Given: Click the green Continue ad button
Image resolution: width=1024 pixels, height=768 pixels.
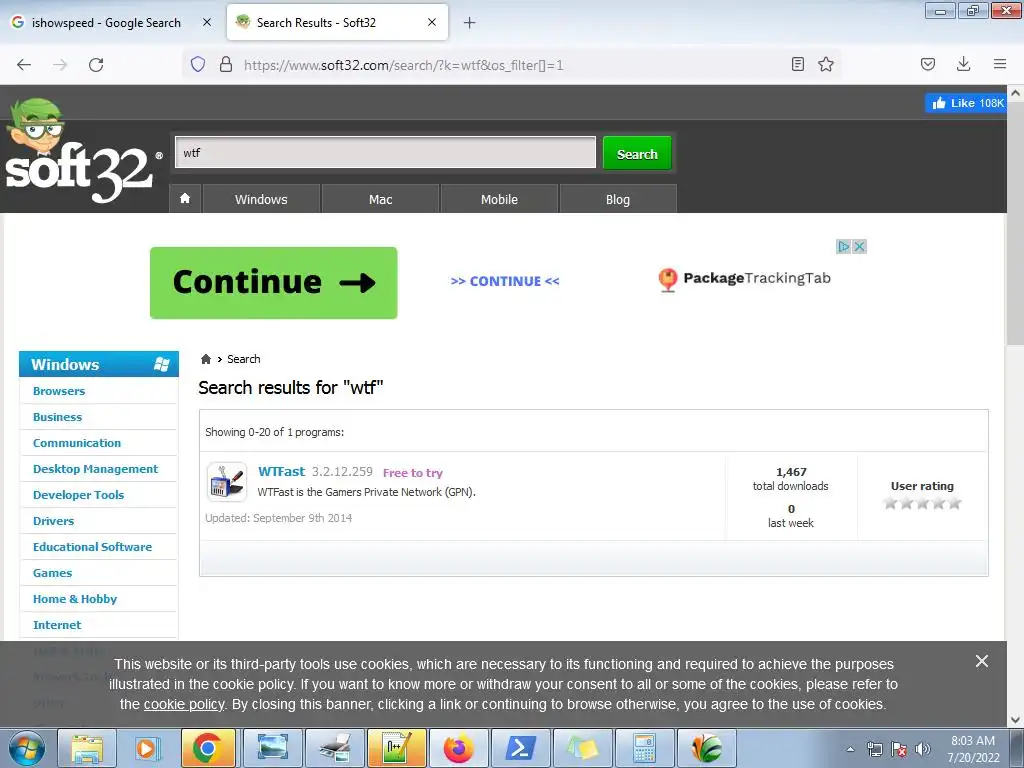Looking at the screenshot, I should (274, 283).
